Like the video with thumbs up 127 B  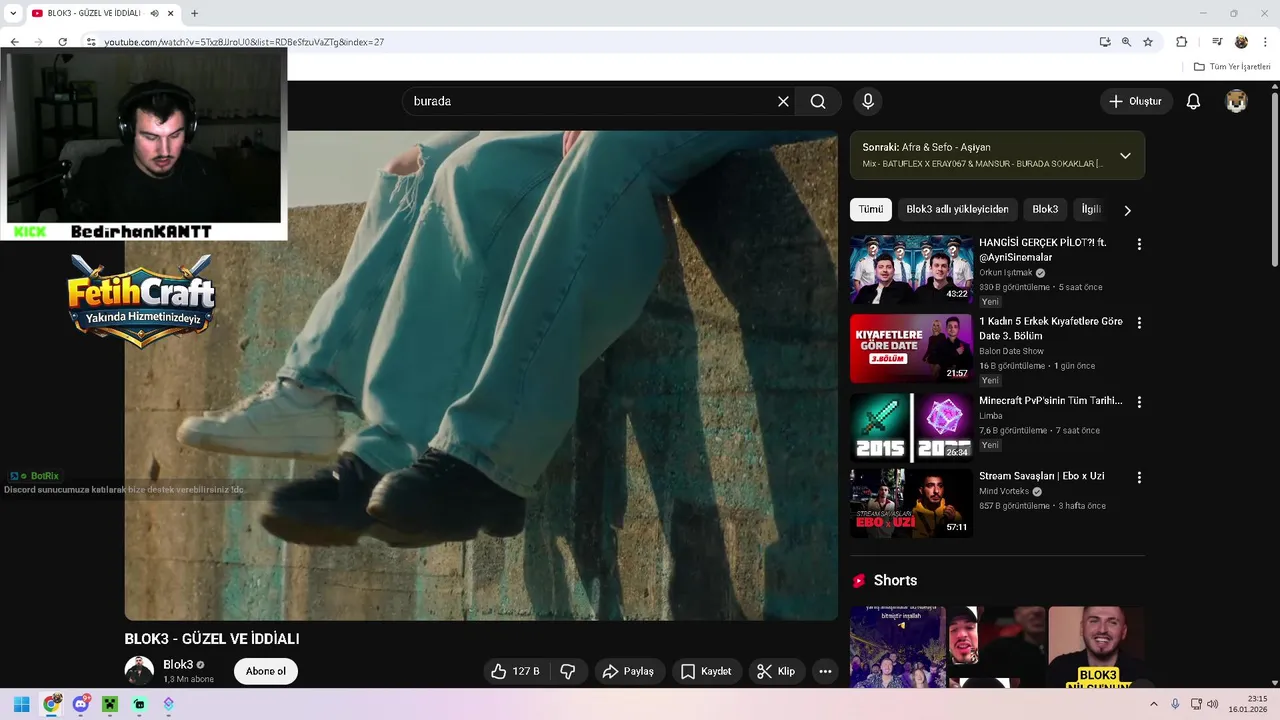point(515,671)
